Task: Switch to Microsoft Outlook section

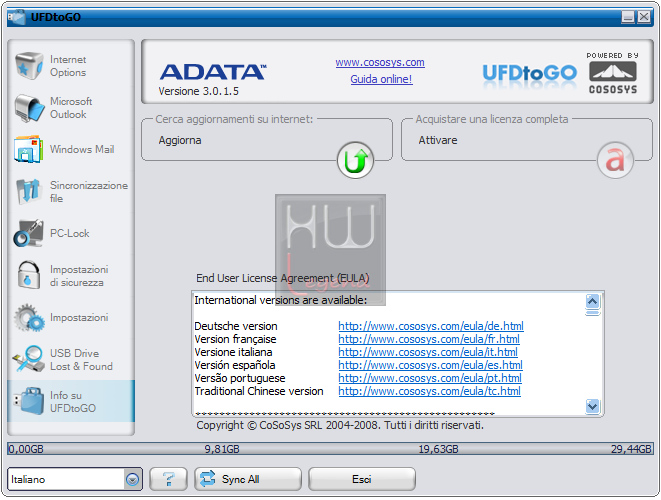Action: coord(71,108)
